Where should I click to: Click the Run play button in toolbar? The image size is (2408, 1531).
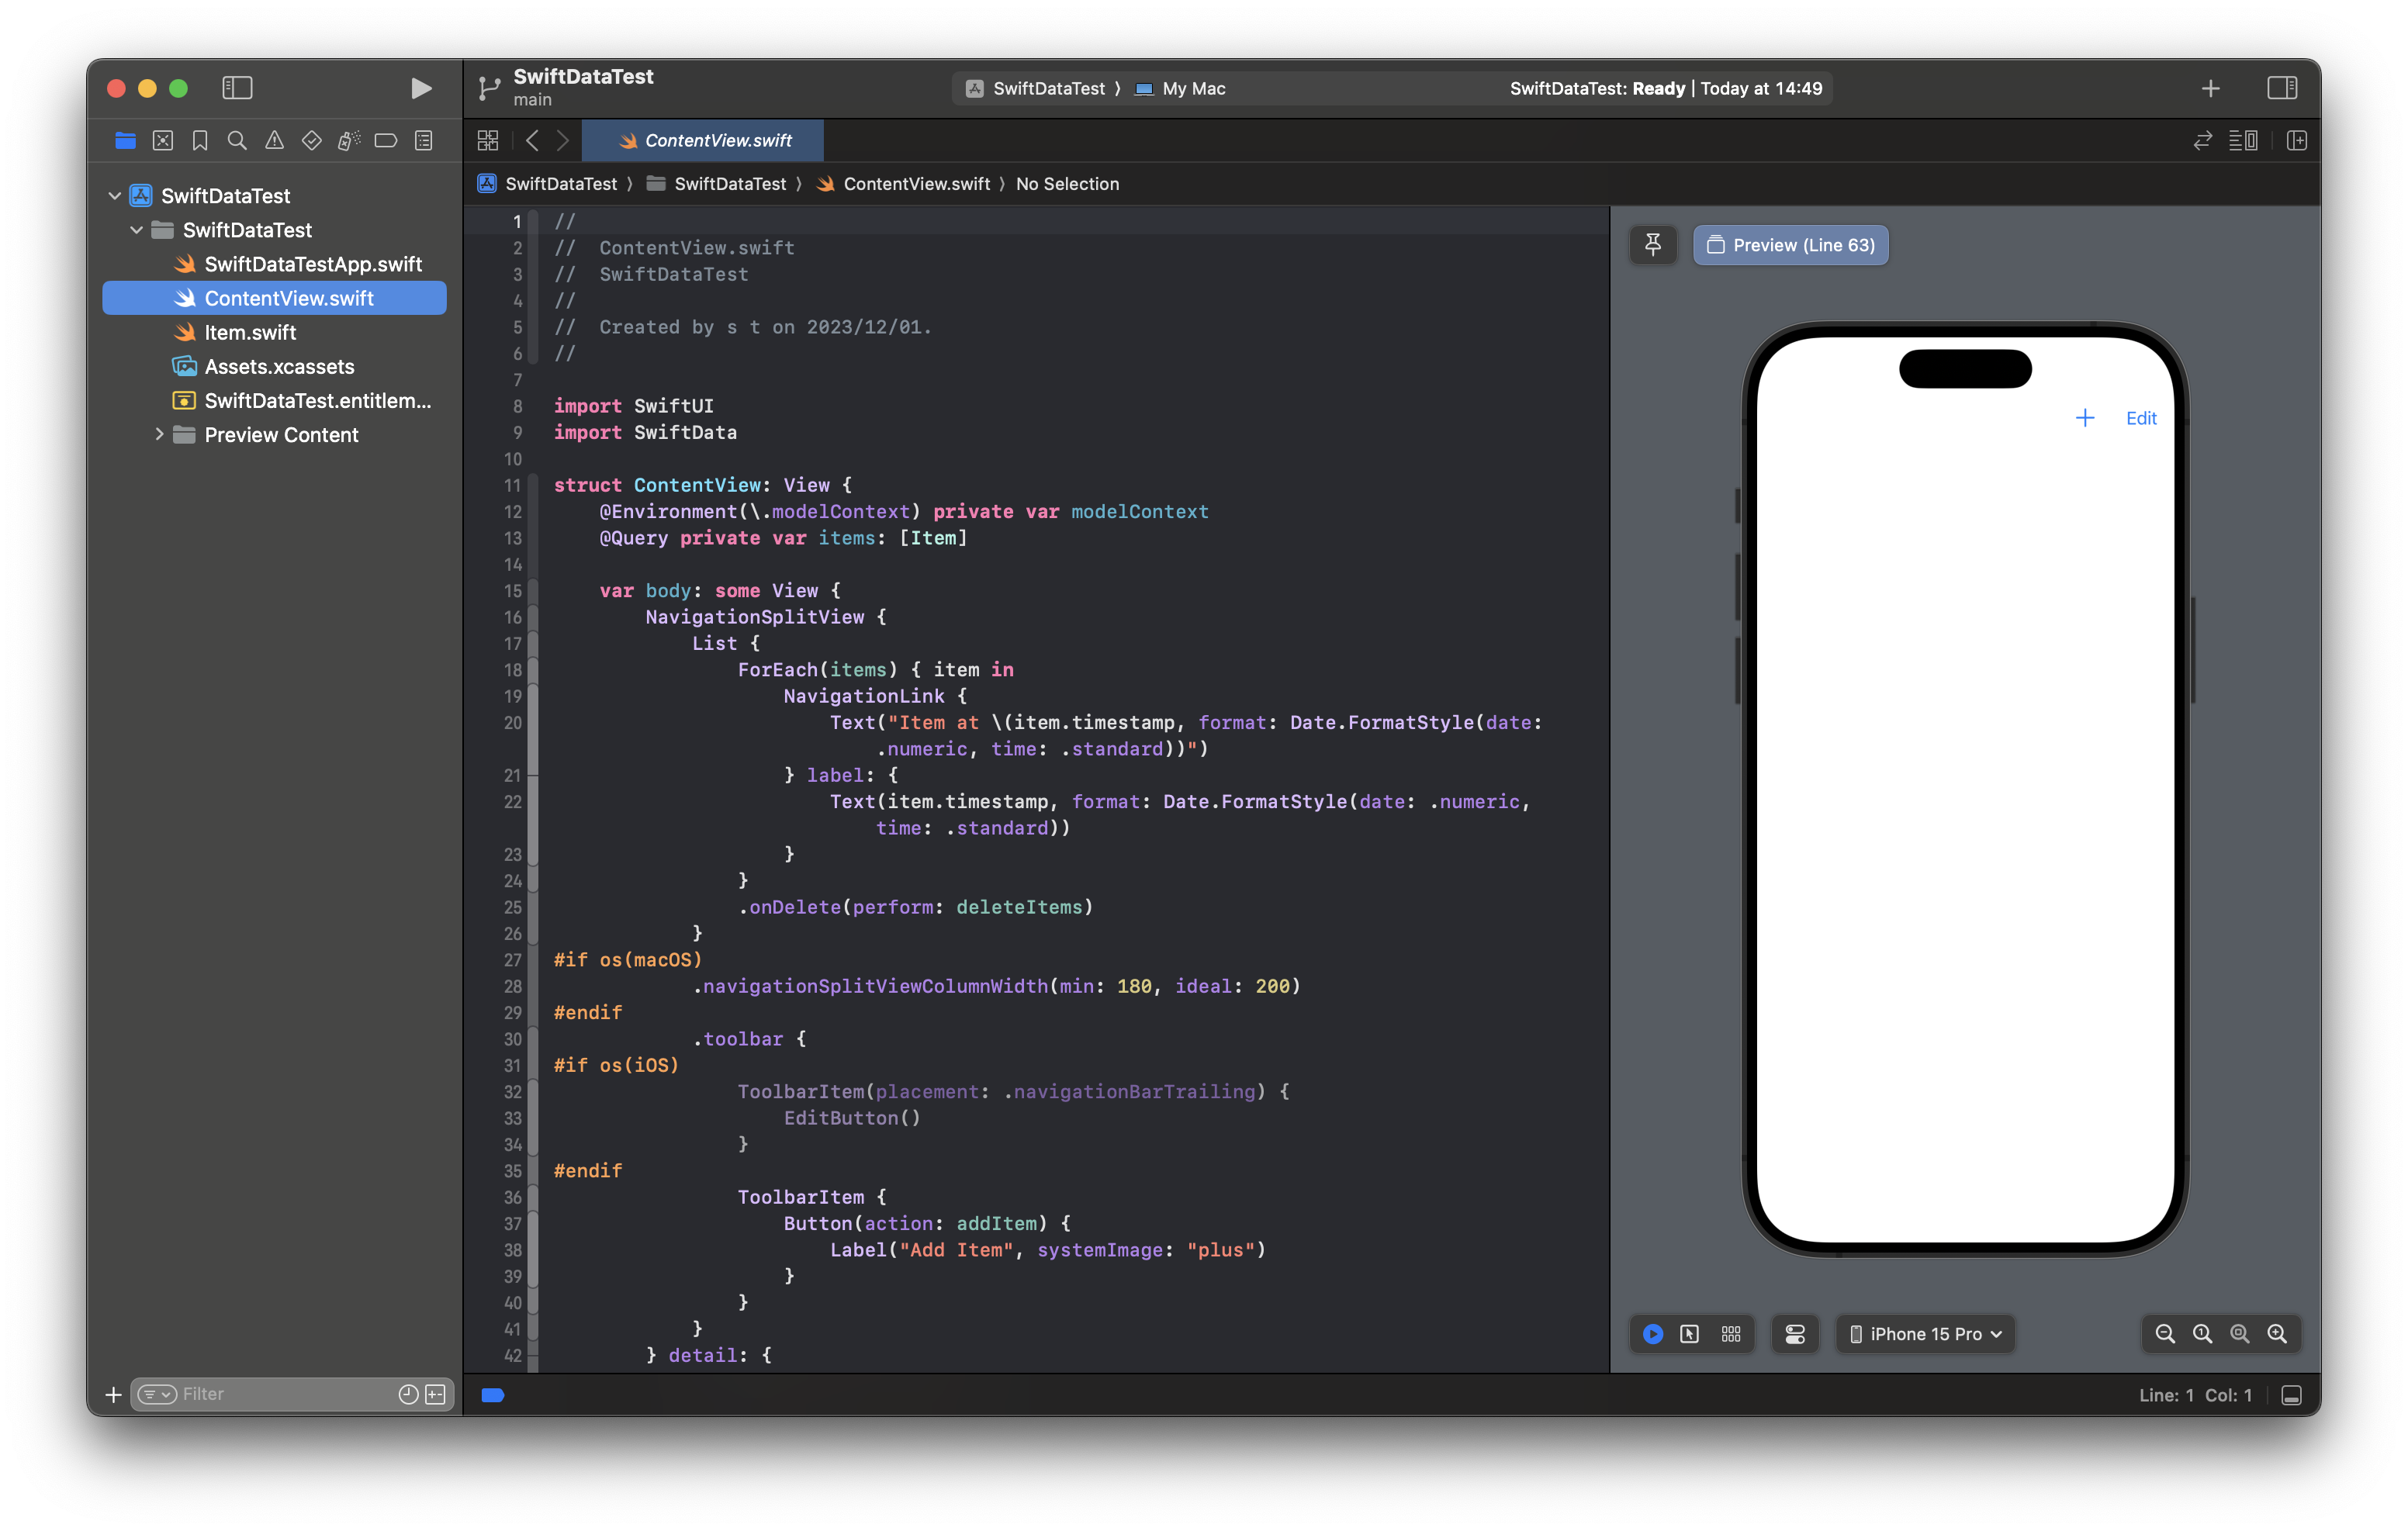421,88
